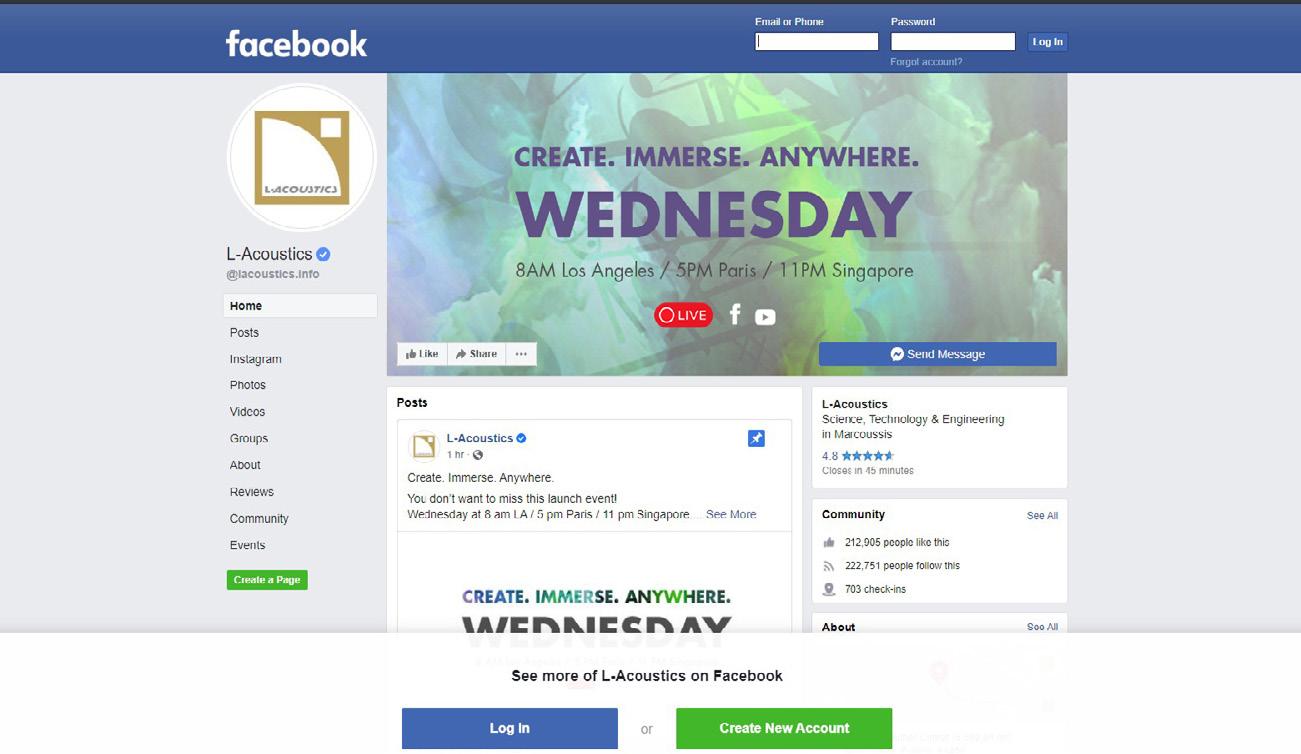This screenshot has width=1301, height=754.
Task: Click the Email or Phone input field
Action: (x=817, y=42)
